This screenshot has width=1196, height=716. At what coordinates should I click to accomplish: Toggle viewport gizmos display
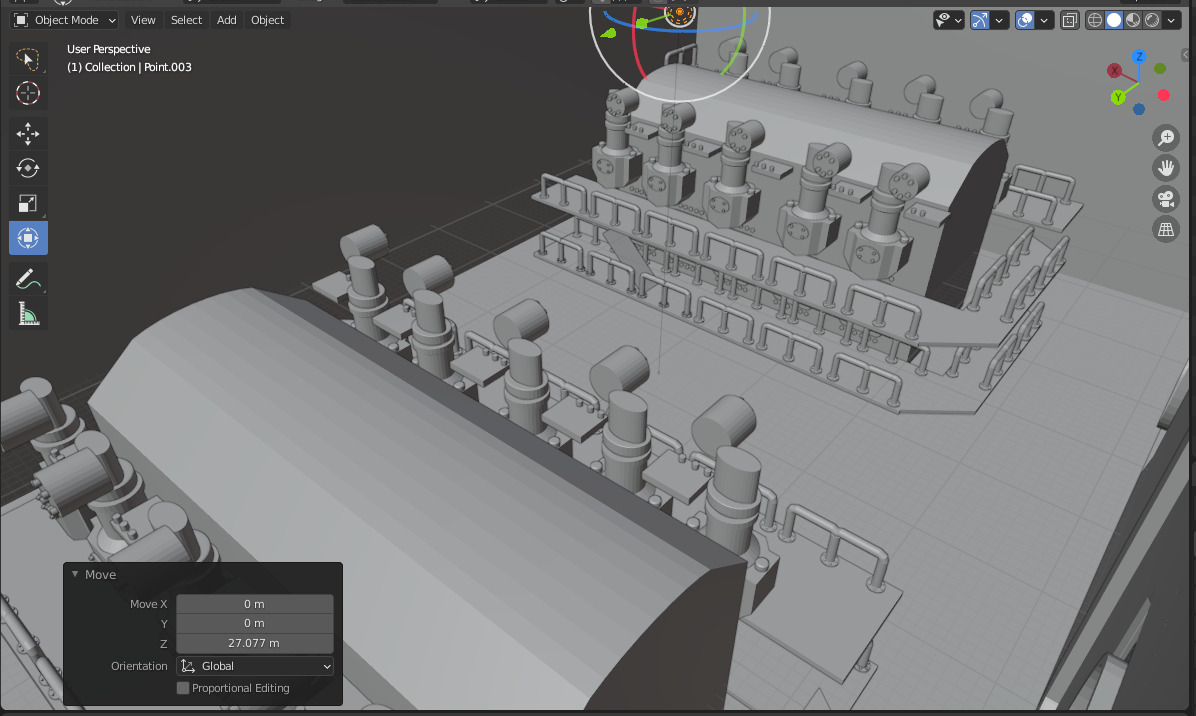[979, 21]
